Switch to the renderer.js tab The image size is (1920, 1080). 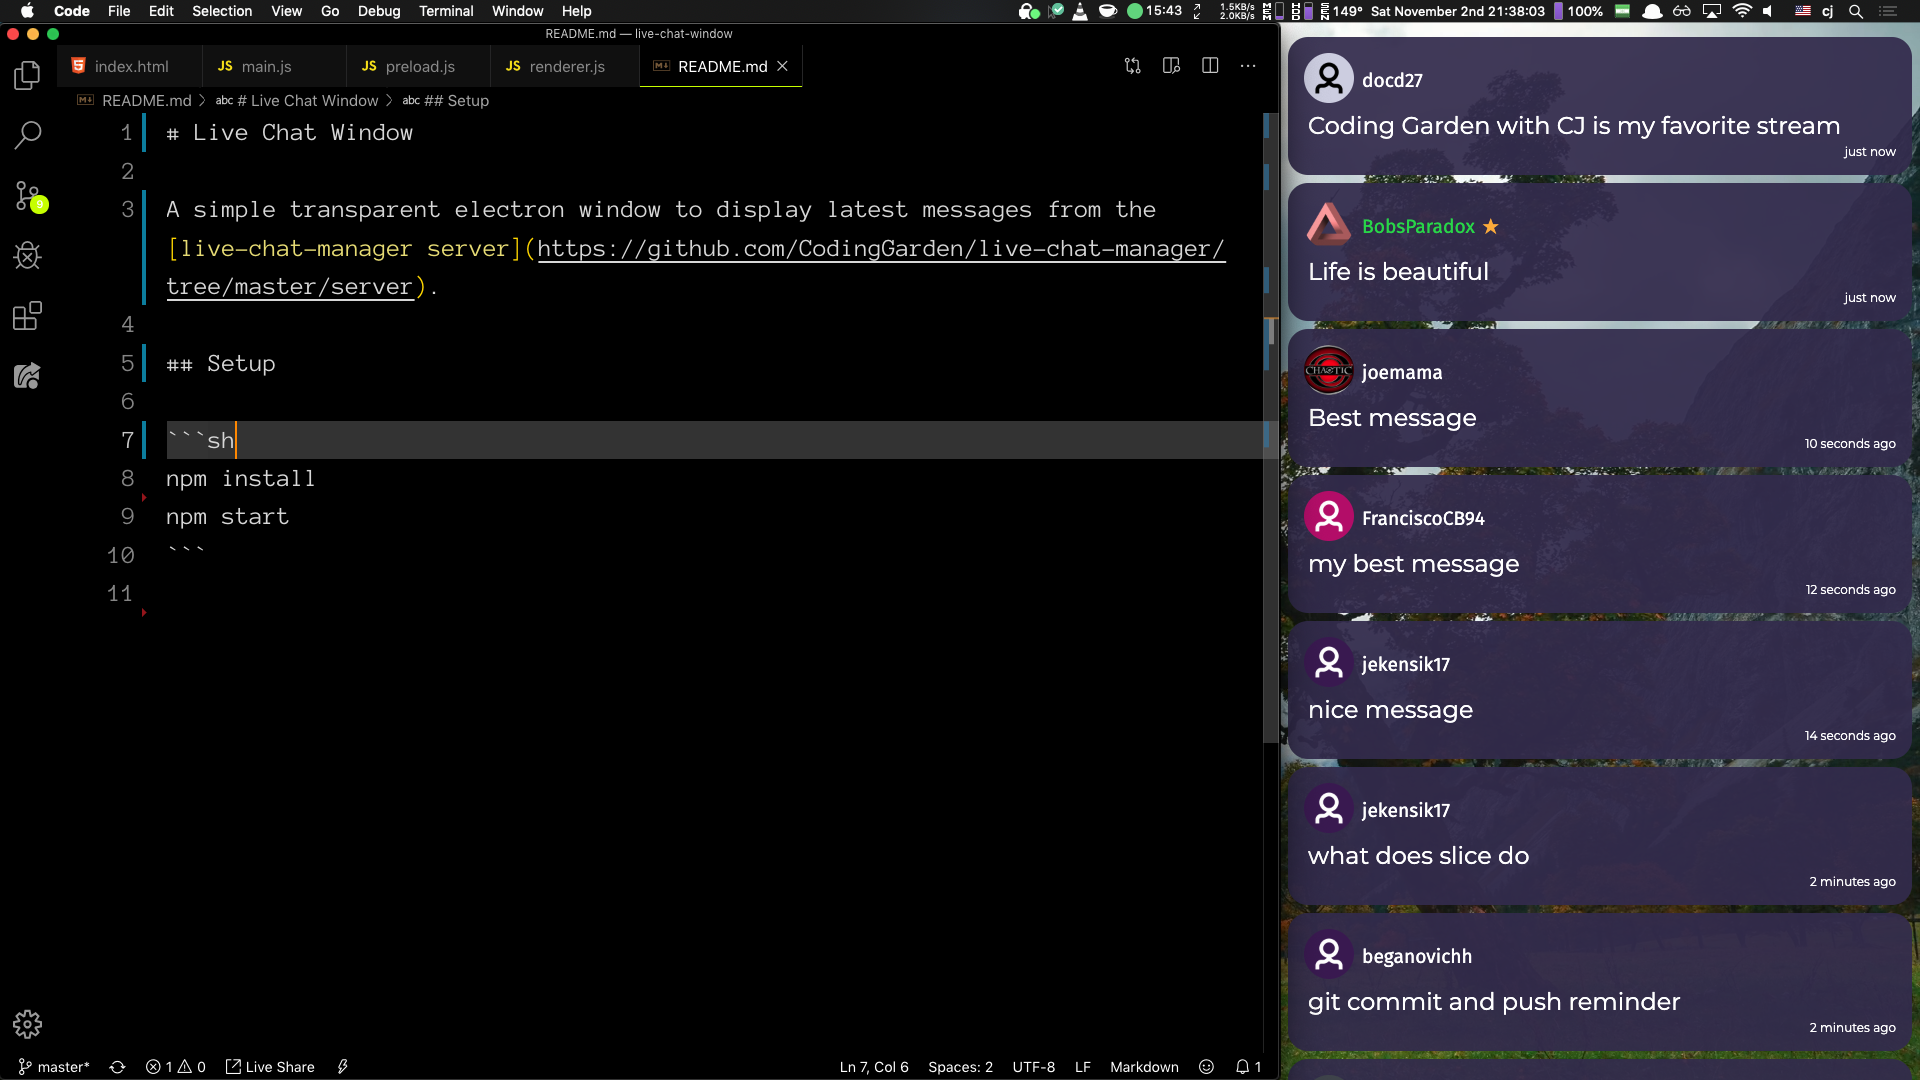565,66
